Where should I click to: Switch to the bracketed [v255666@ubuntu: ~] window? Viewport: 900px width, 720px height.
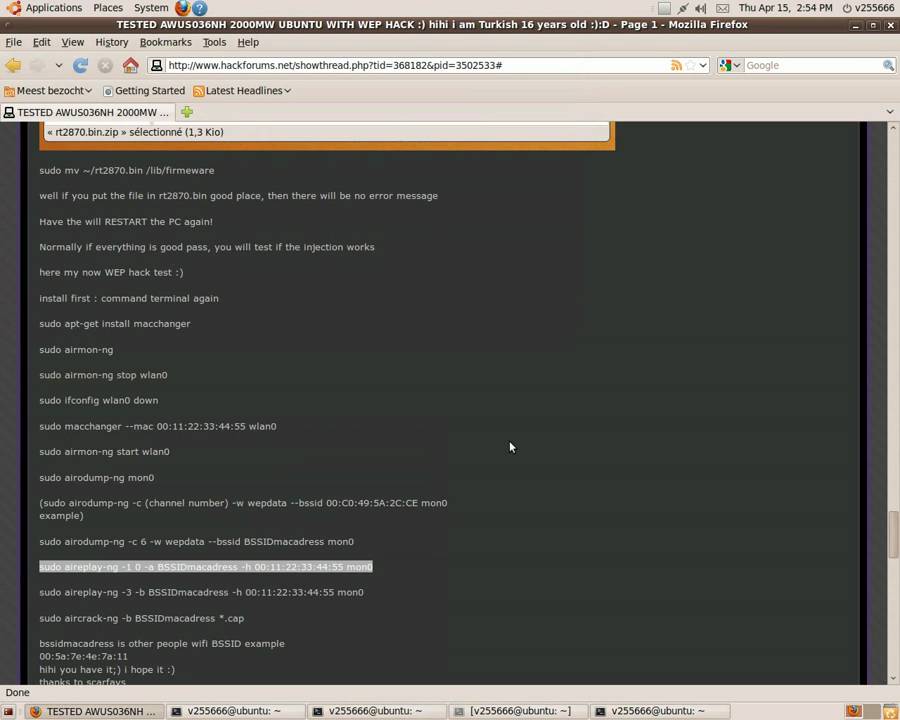pyautogui.click(x=518, y=711)
